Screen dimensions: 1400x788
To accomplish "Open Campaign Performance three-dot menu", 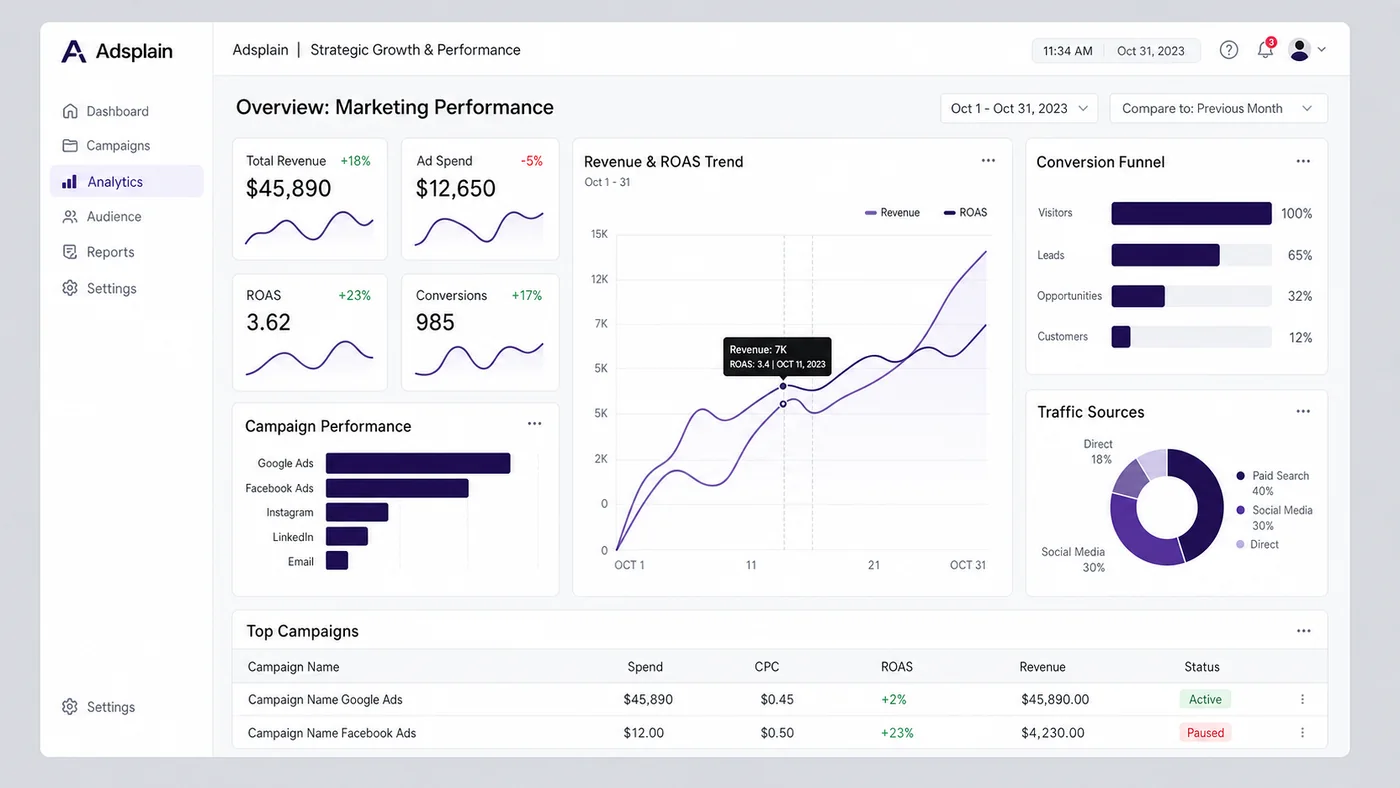I will click(x=535, y=424).
